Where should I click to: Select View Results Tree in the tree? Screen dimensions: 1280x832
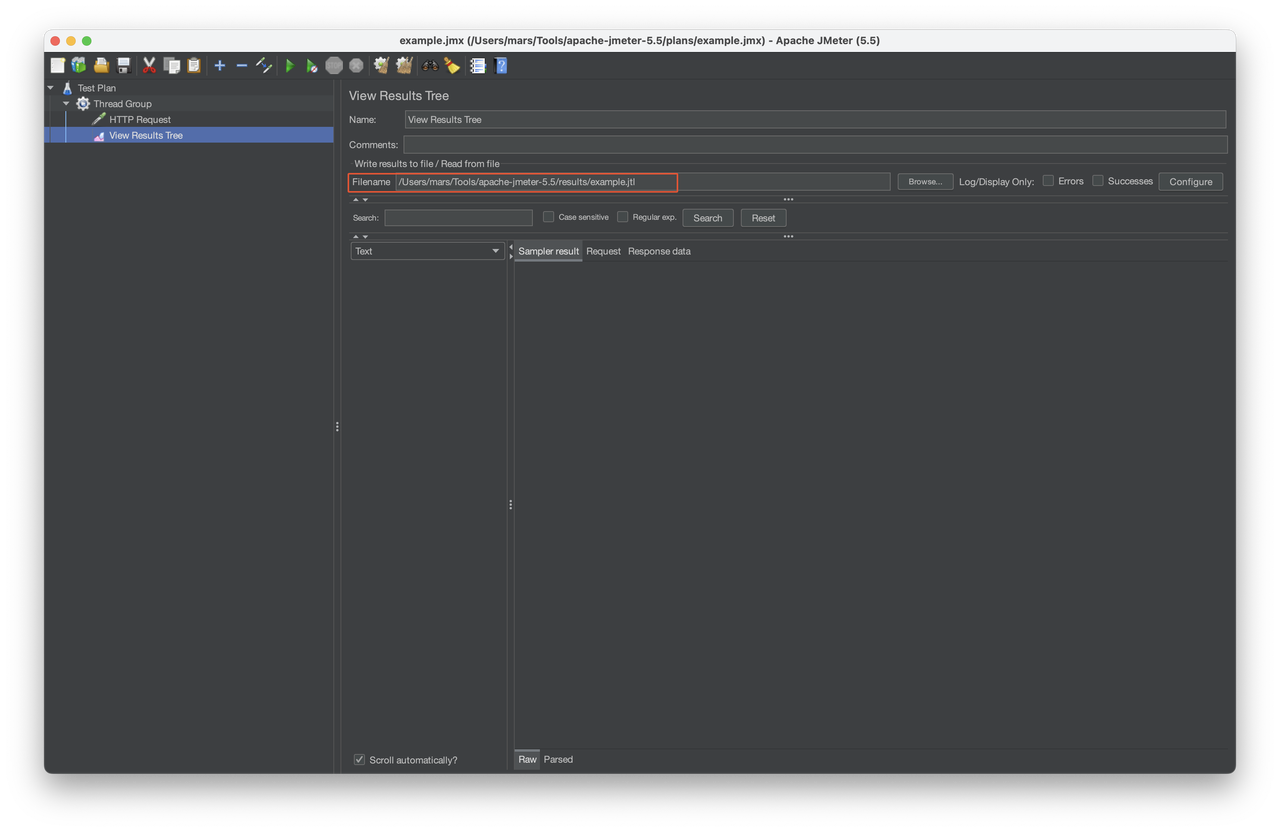[x=146, y=135]
